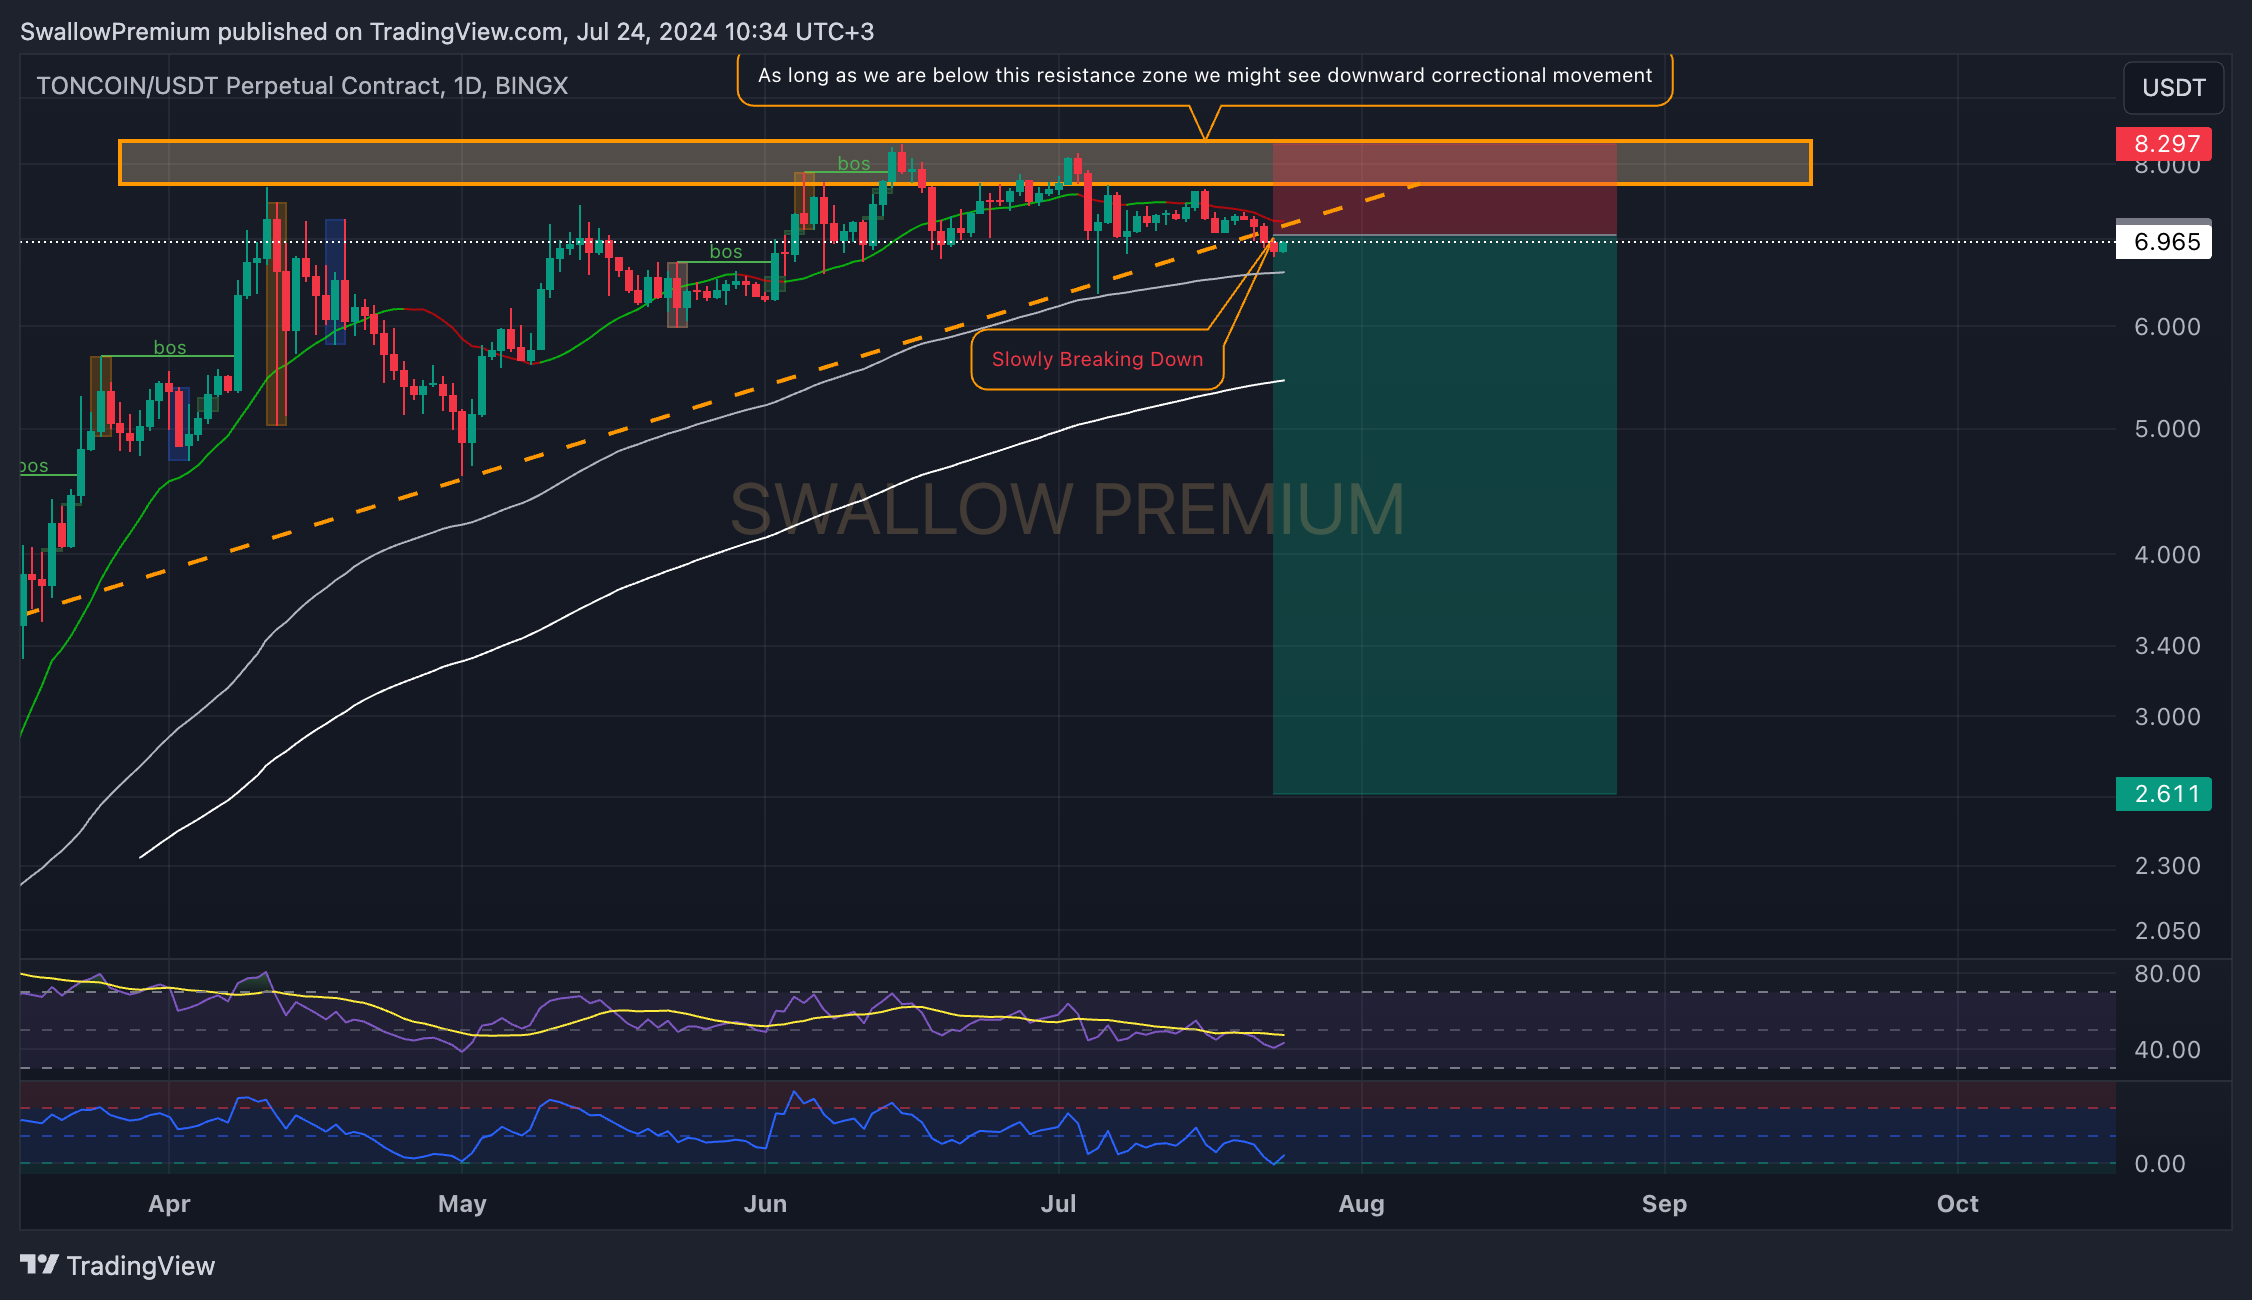Screen dimensions: 2252x1300
Task: Click the 'bos' label above late-March candles
Action: click(169, 348)
